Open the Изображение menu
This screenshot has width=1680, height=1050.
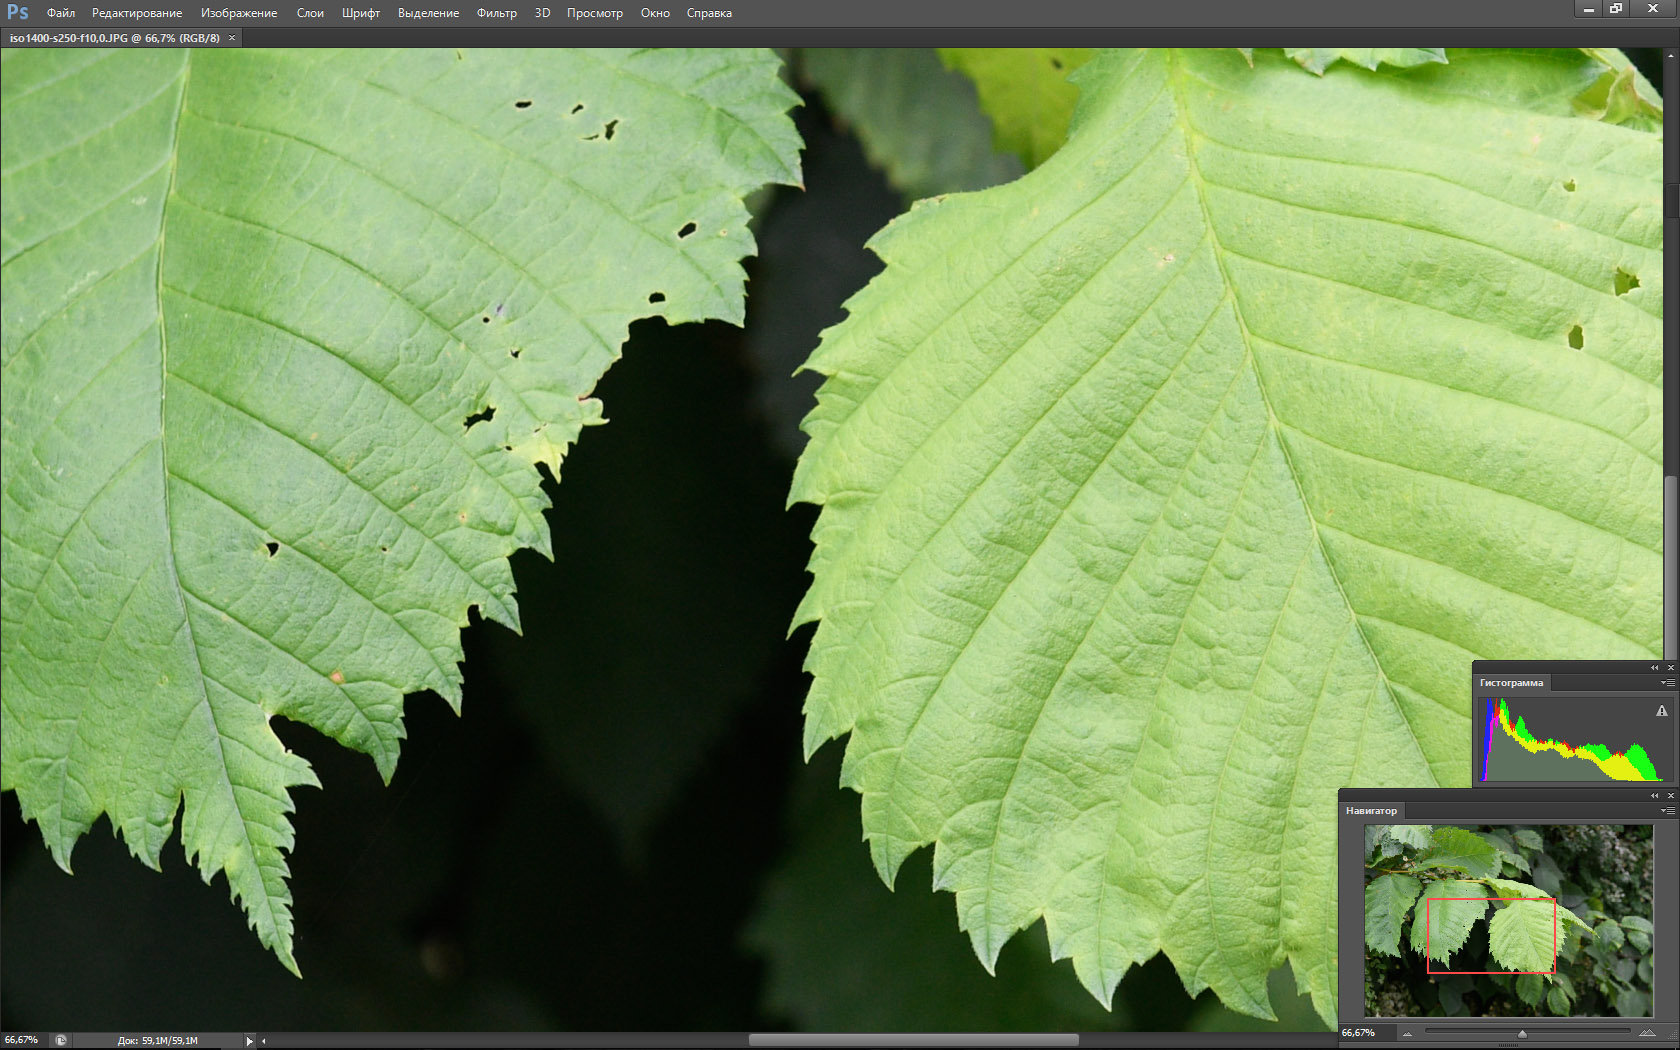239,13
